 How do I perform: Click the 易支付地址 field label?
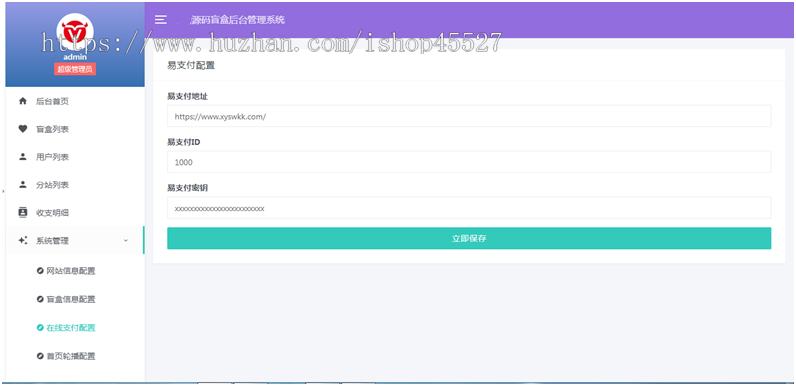(x=187, y=96)
